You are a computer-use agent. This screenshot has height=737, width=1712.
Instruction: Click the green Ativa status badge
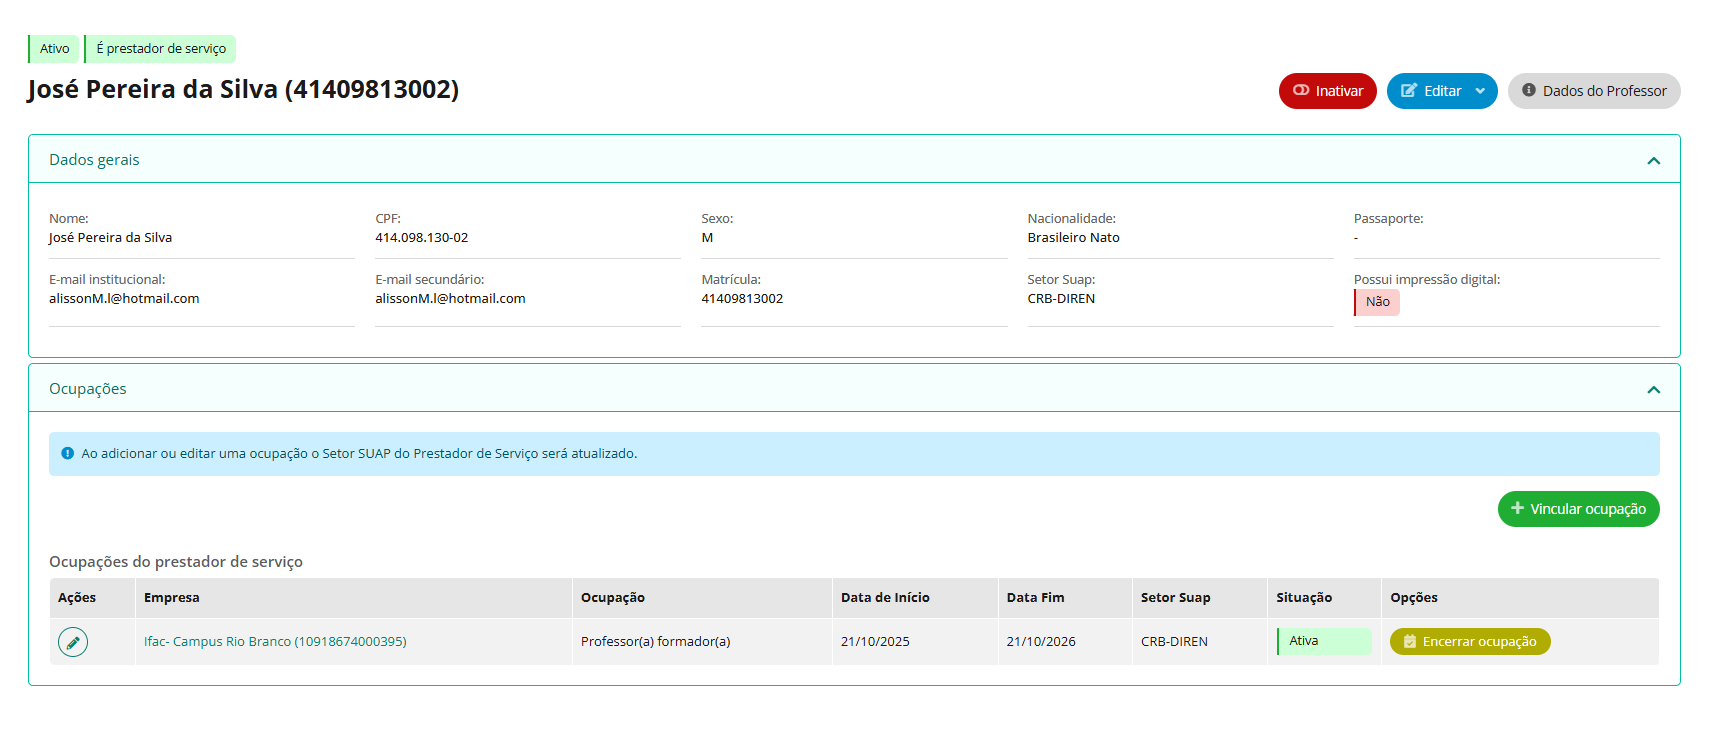pyautogui.click(x=1323, y=641)
